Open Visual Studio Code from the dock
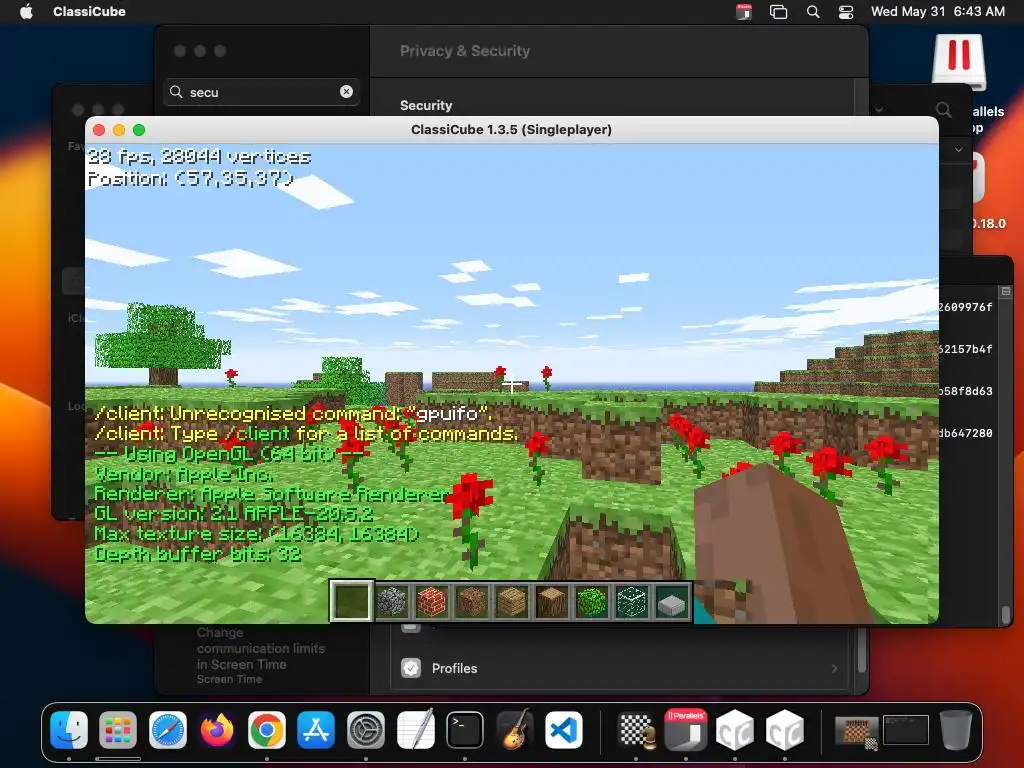 [x=564, y=729]
